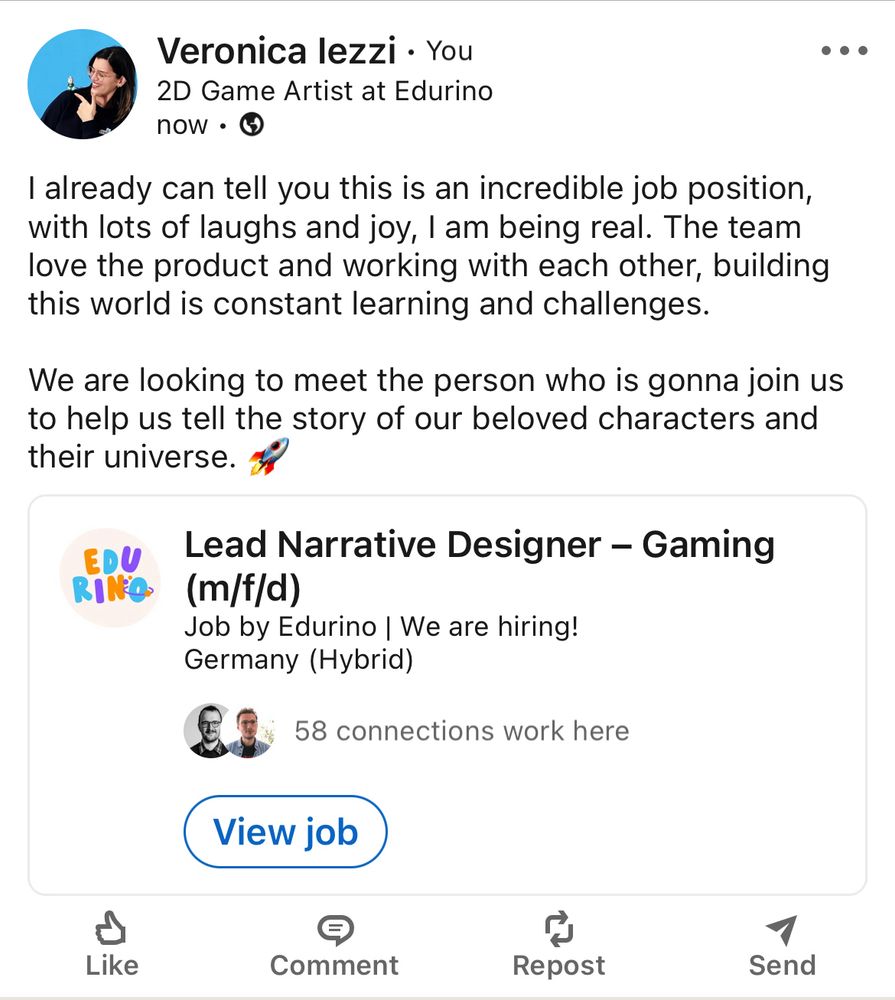Like Veronica's post
This screenshot has height=1000, width=895.
click(x=111, y=946)
